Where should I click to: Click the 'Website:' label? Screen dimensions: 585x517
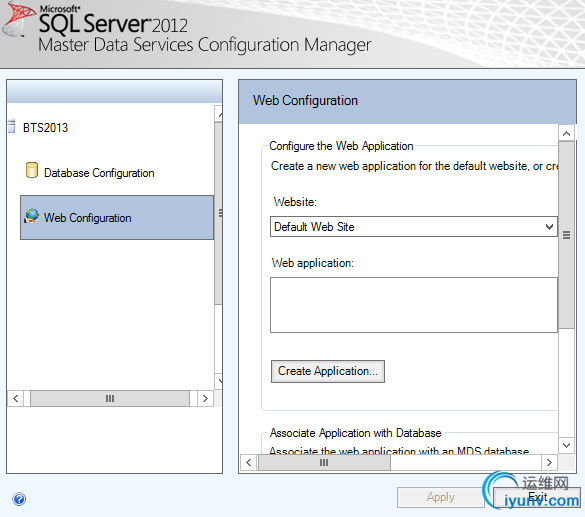tap(295, 202)
